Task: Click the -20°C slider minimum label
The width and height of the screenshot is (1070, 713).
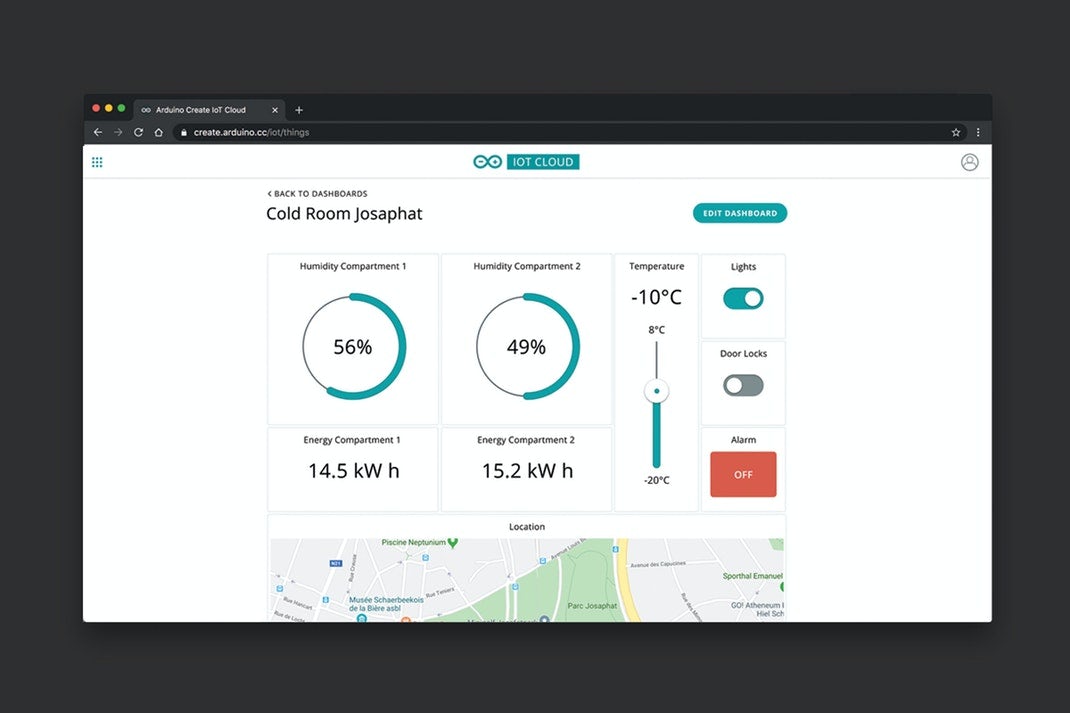Action: [656, 480]
